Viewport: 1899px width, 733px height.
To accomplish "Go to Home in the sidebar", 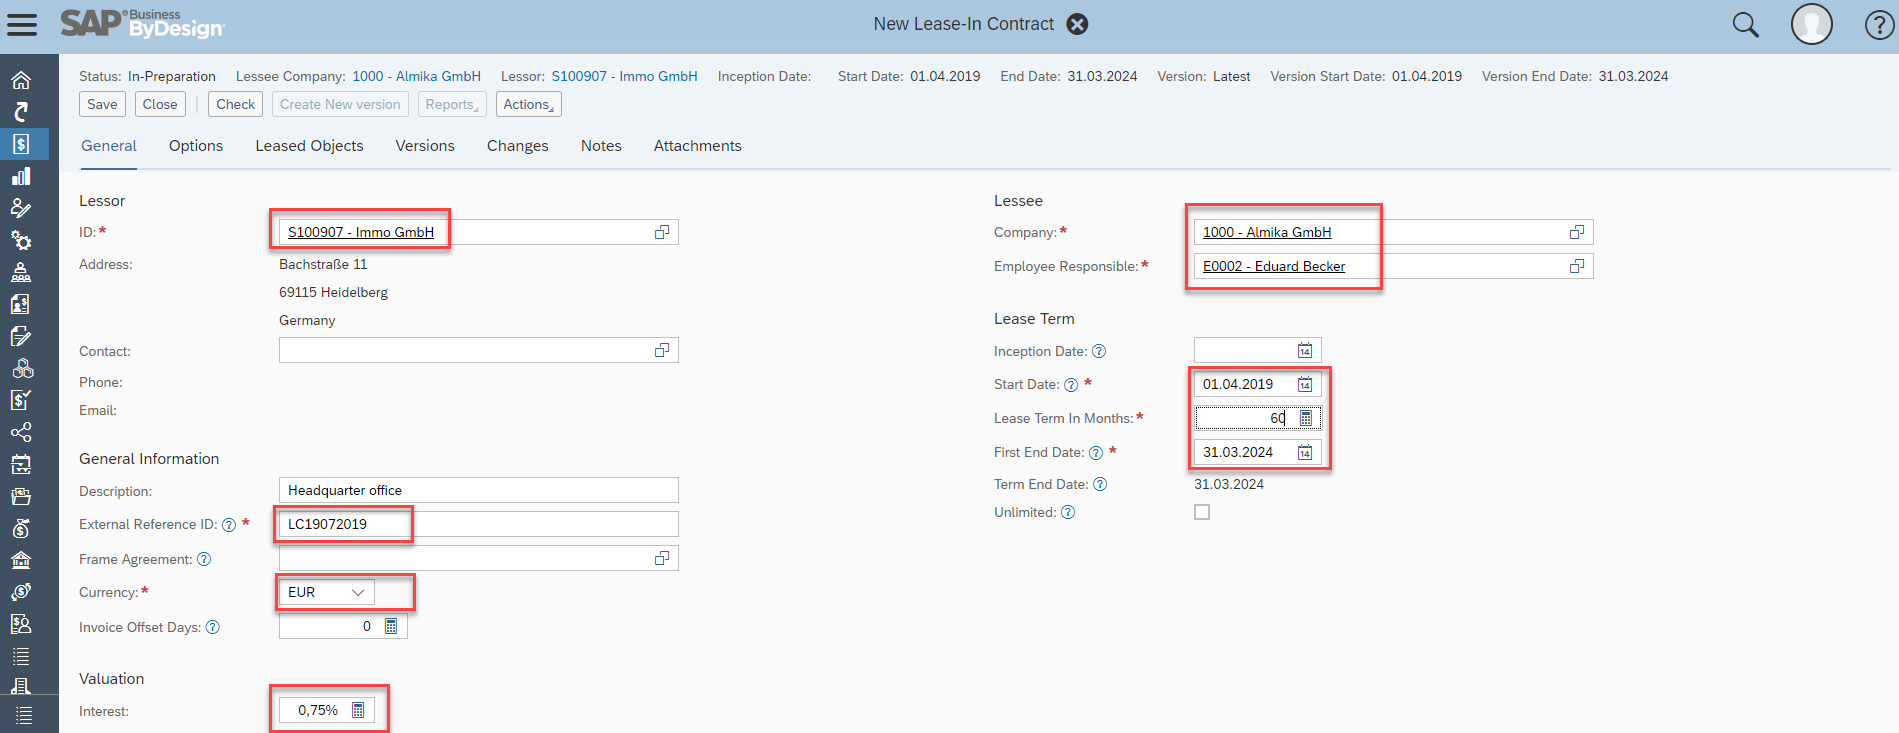I will [x=21, y=81].
